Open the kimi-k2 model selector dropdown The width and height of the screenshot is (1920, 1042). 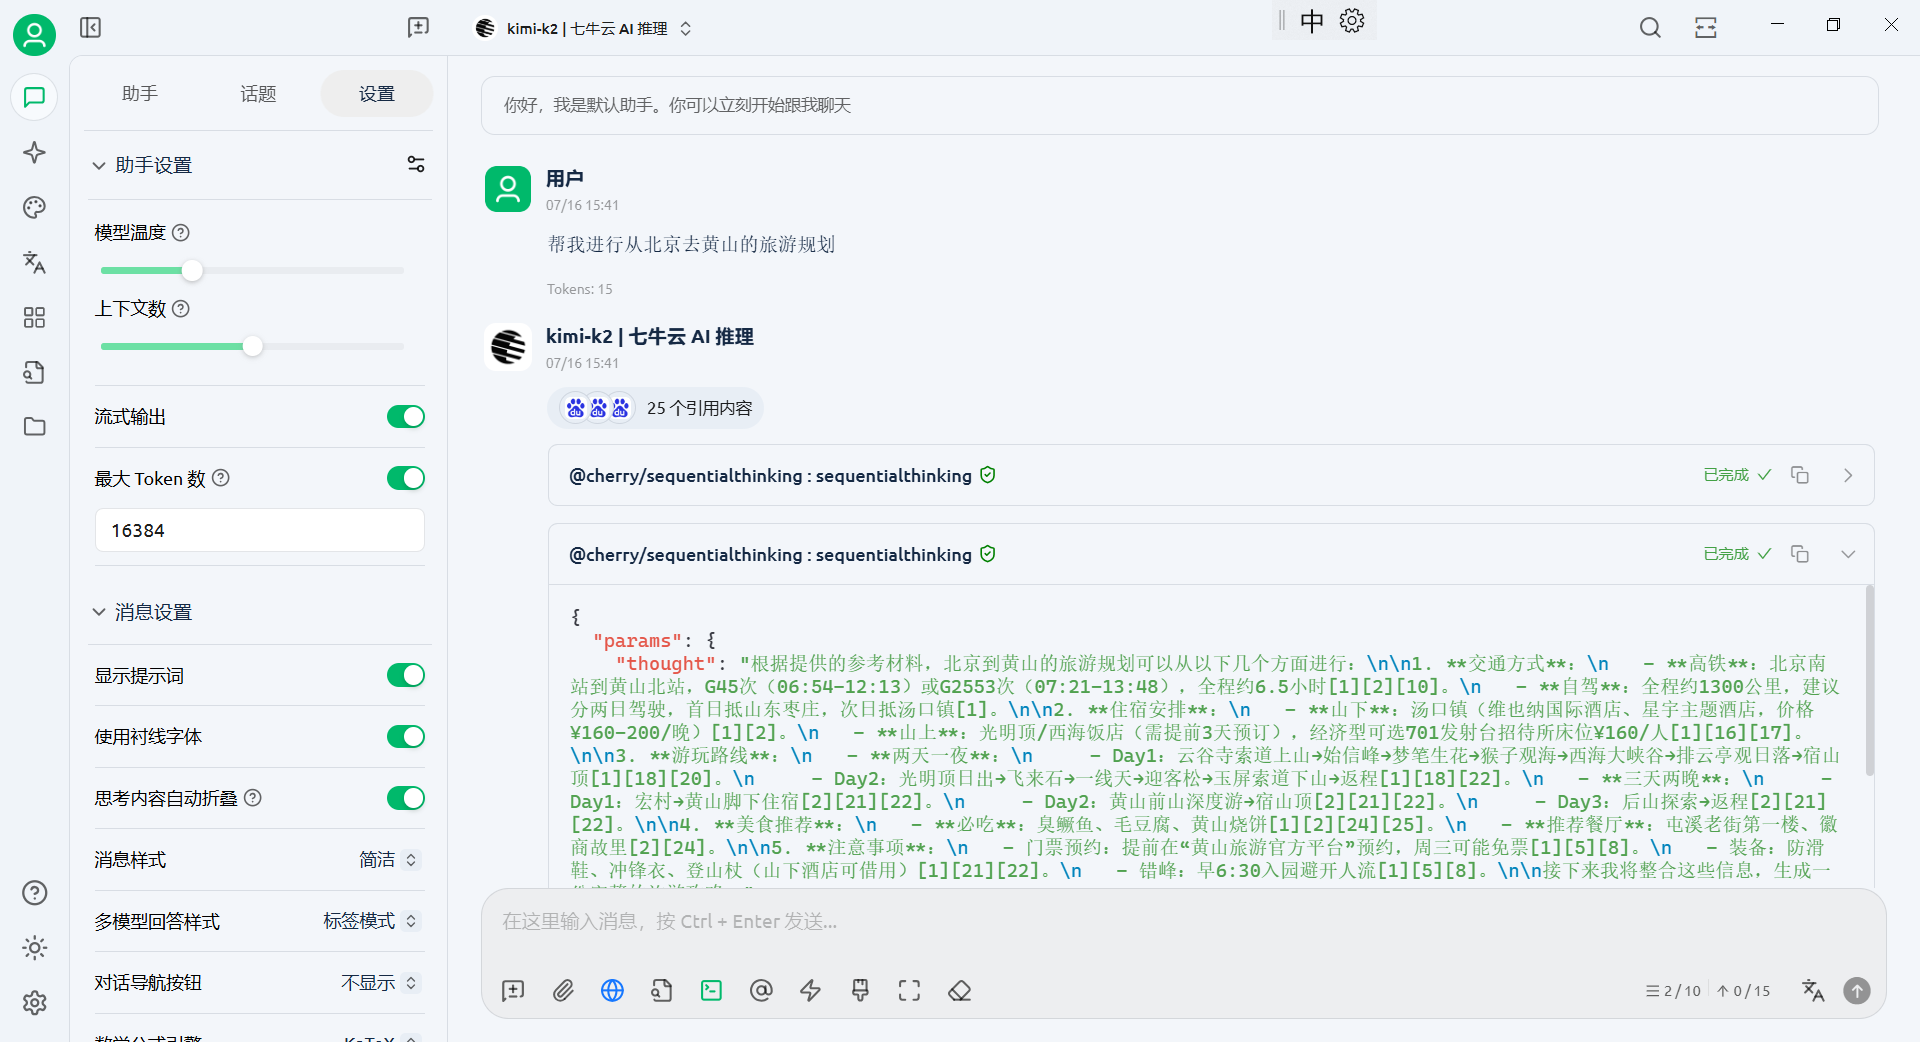coord(583,28)
